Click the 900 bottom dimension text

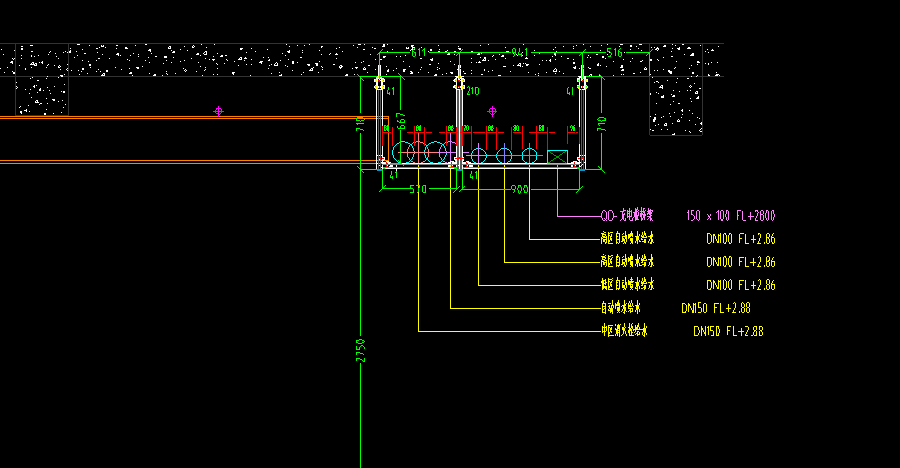[x=519, y=189]
